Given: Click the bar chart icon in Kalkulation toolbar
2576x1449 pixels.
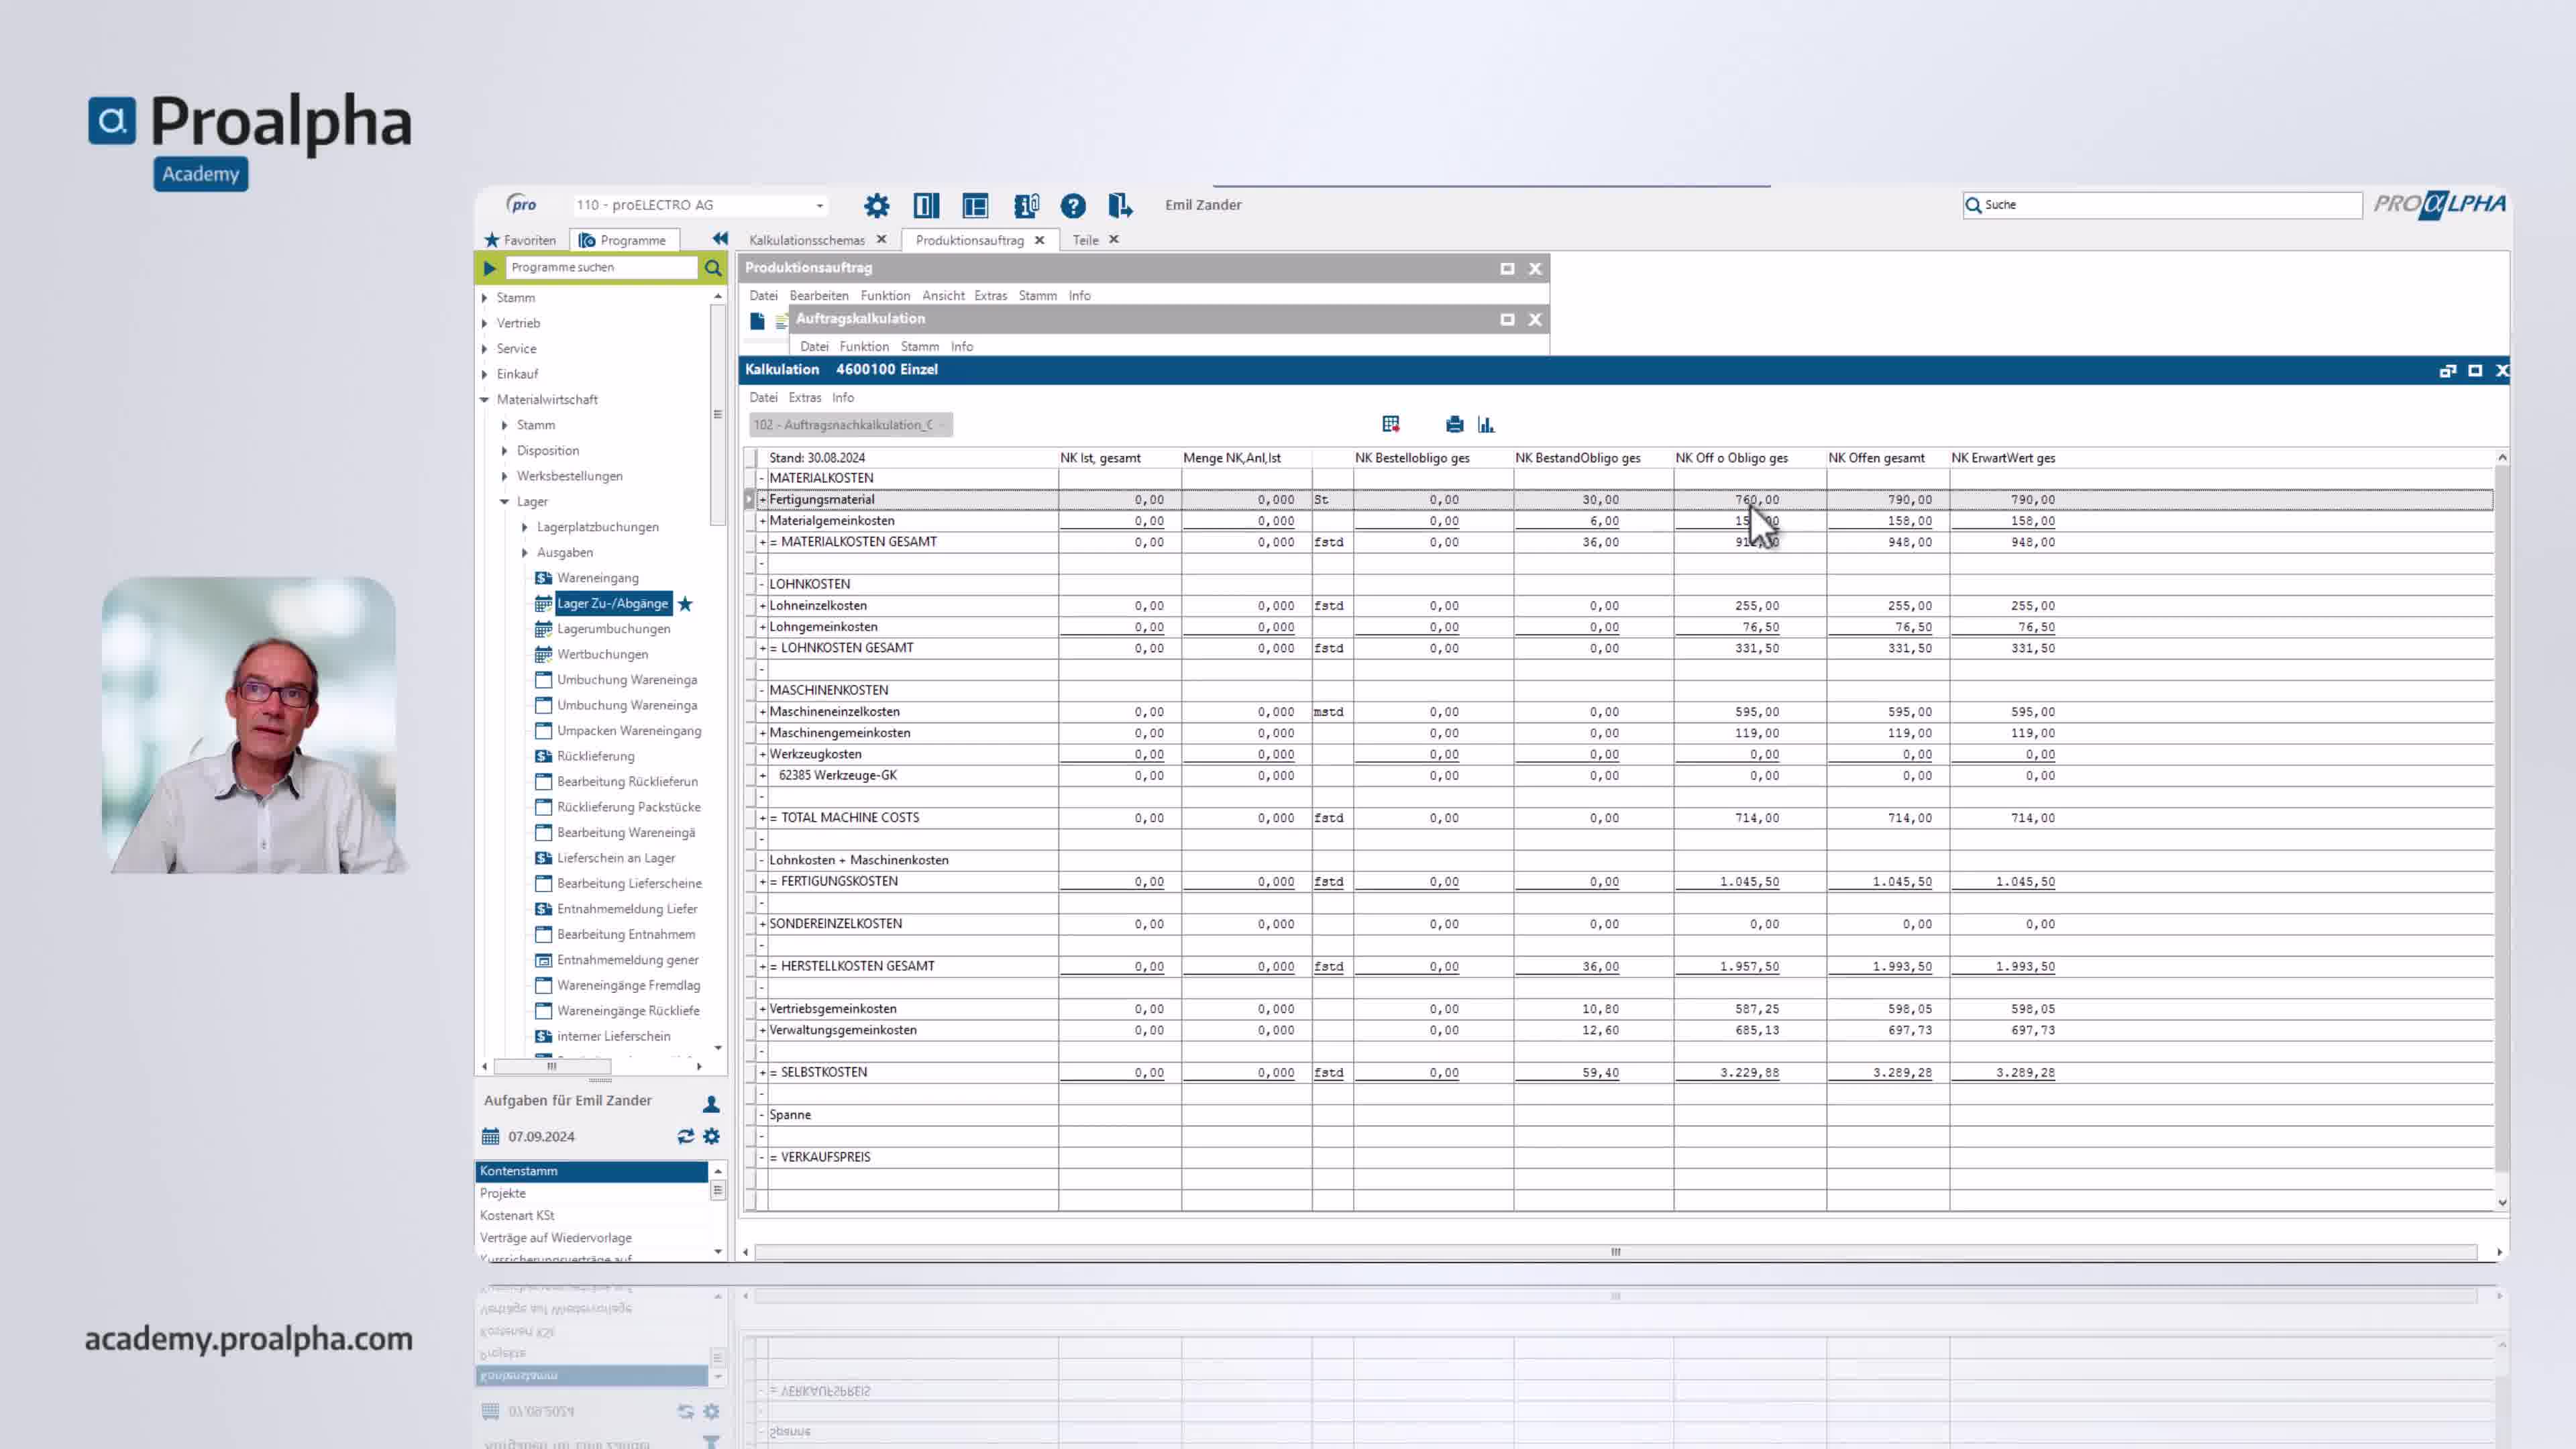Looking at the screenshot, I should click(1486, 425).
